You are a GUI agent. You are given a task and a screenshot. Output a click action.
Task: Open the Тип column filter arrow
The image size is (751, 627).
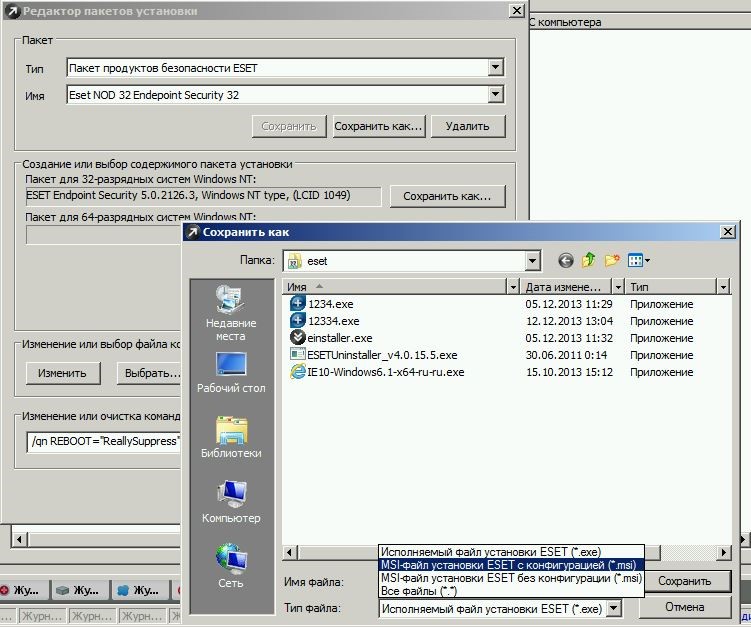pos(723,287)
